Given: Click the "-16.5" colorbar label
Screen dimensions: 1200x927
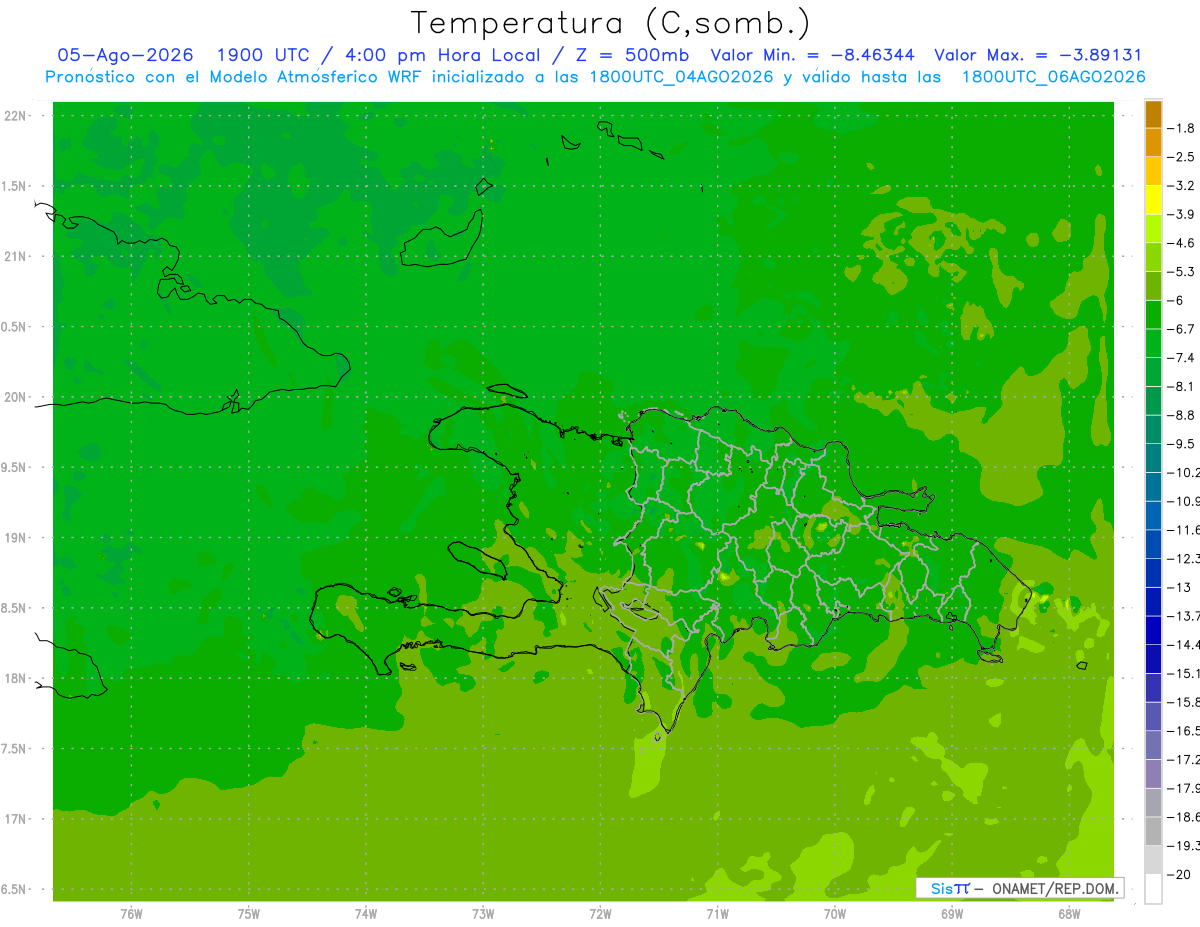Looking at the screenshot, I should click(1183, 731).
